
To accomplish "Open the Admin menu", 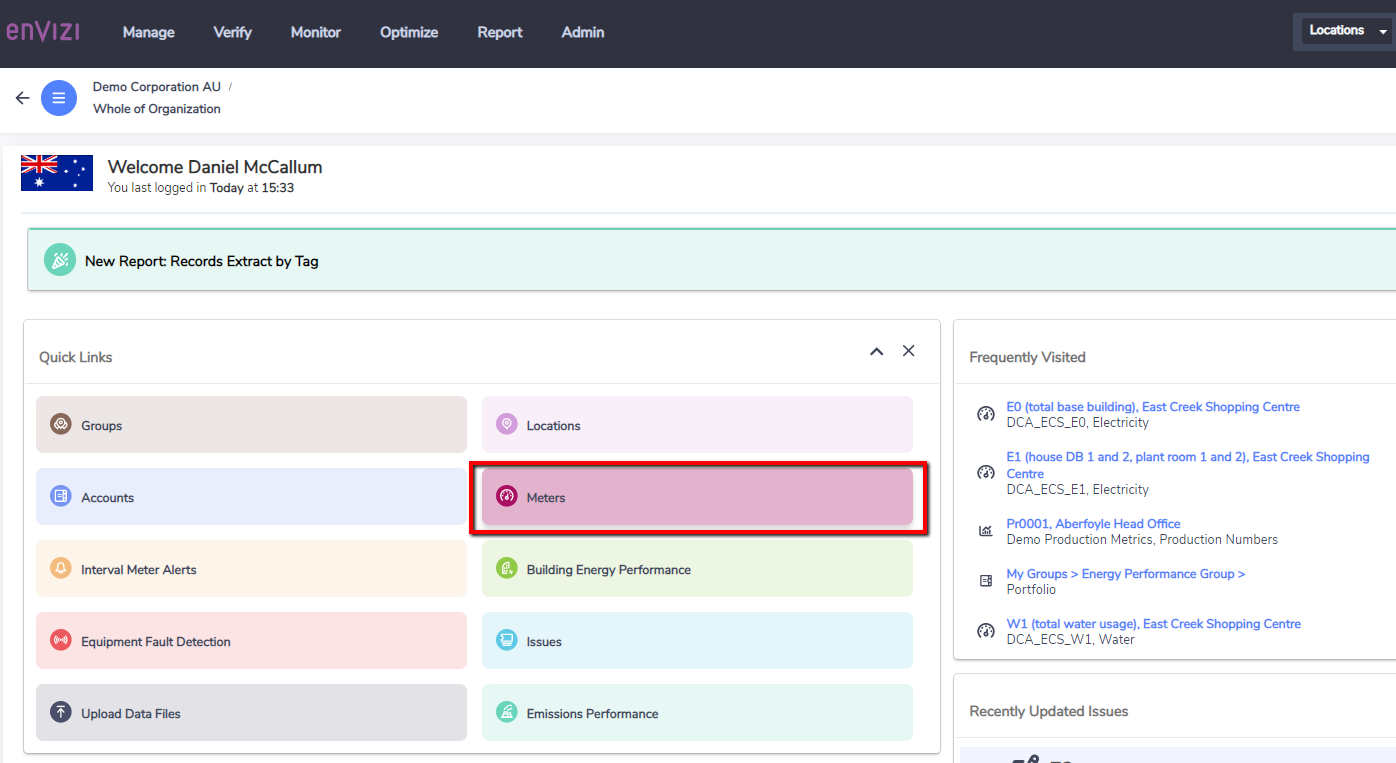I will [x=583, y=32].
